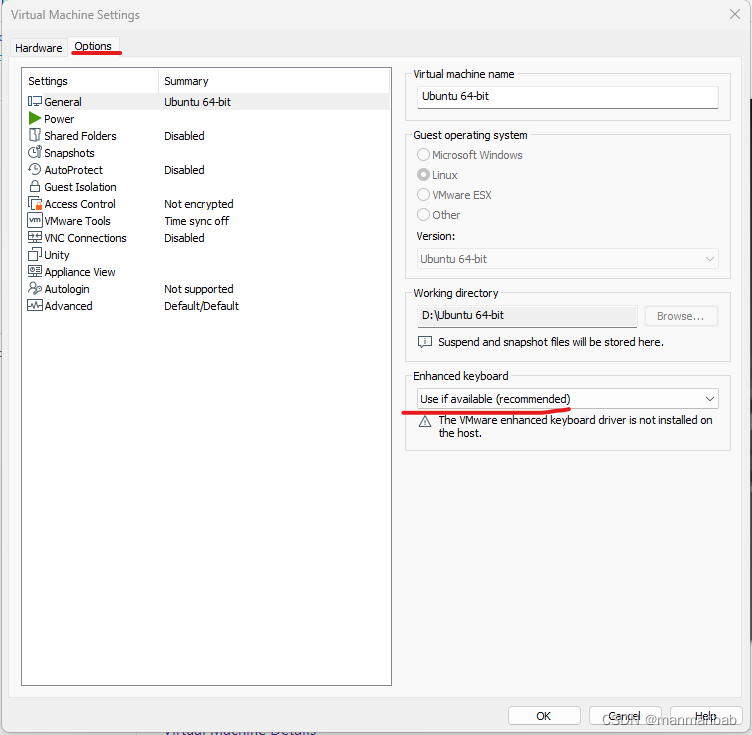
Task: Click the Guest Isolation padlock icon
Action: tap(35, 186)
